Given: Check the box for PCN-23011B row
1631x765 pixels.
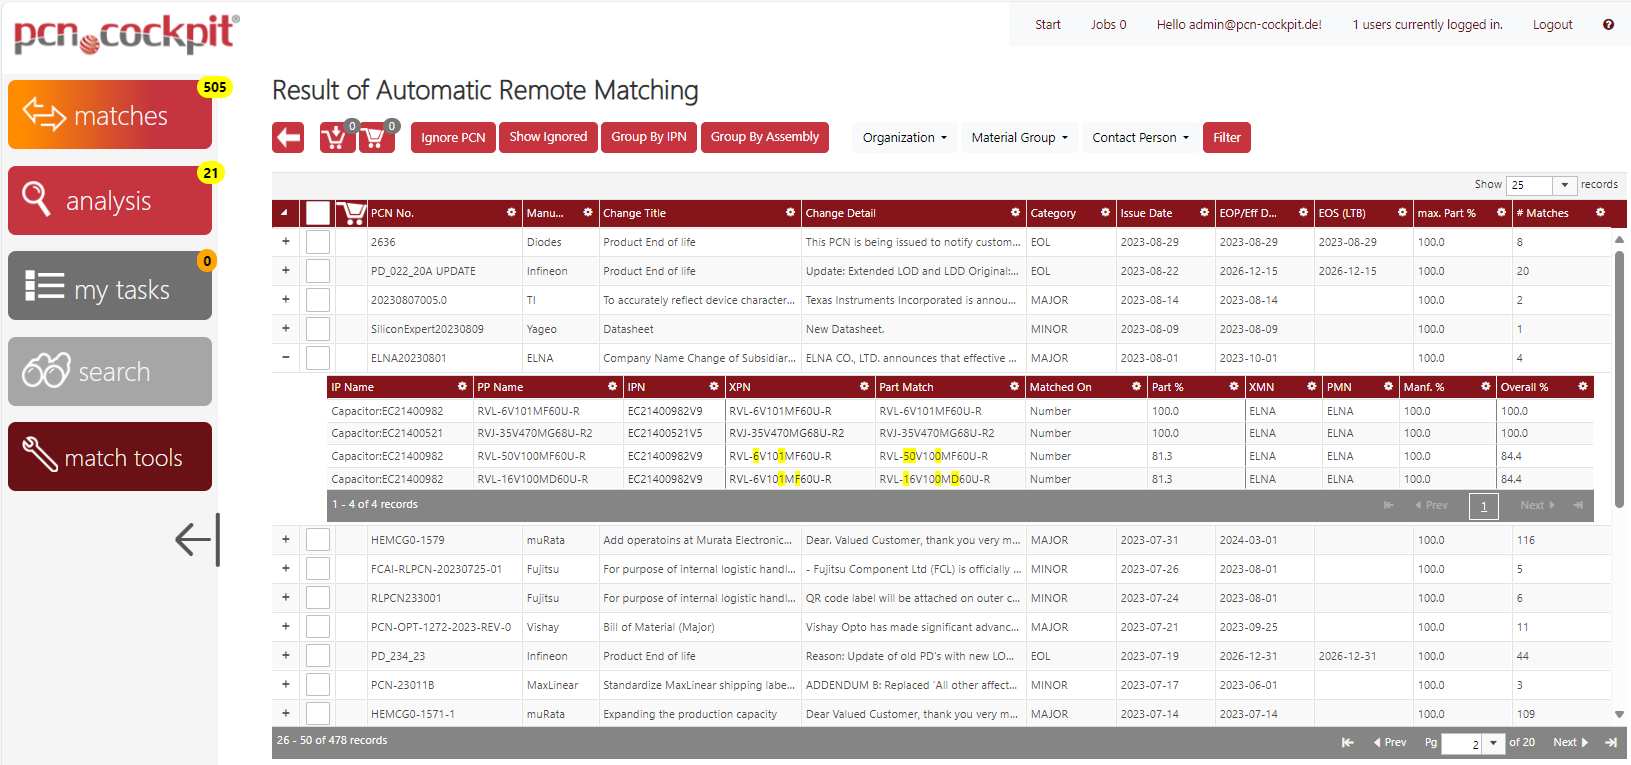Looking at the screenshot, I should (318, 685).
